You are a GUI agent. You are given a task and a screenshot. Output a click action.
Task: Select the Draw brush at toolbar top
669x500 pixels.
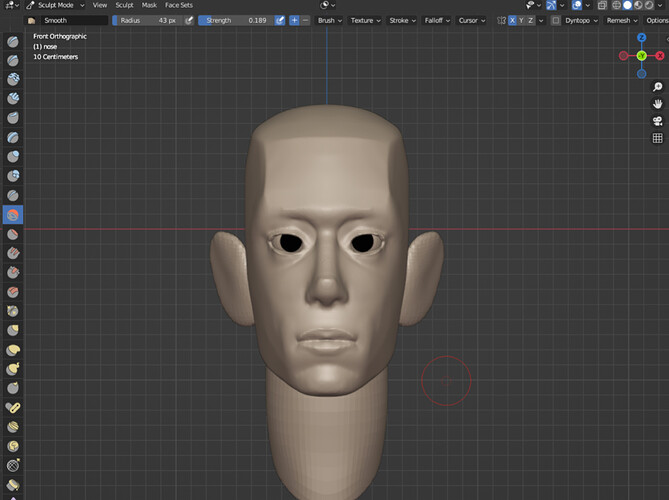(x=13, y=41)
